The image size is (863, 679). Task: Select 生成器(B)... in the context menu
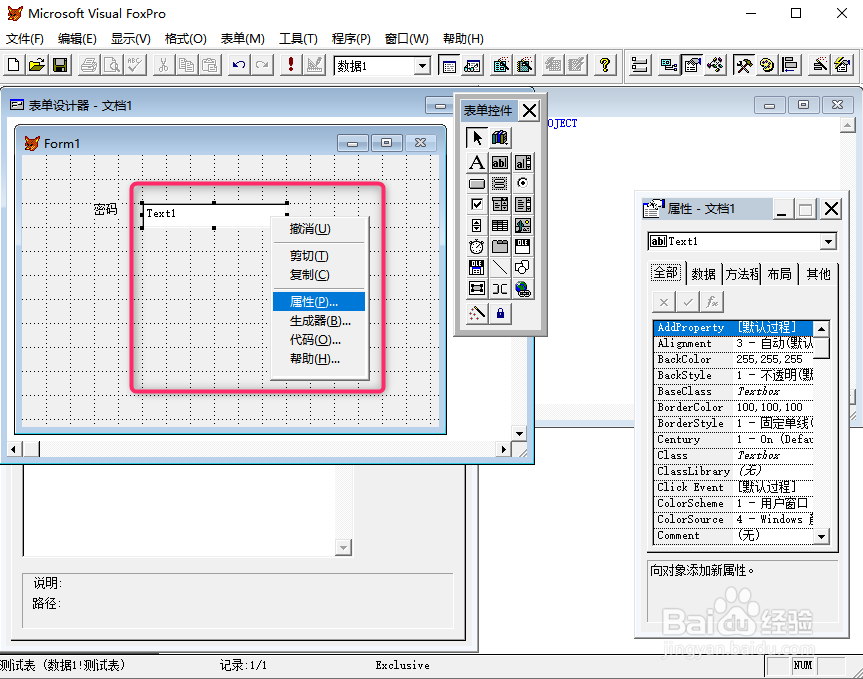click(319, 321)
